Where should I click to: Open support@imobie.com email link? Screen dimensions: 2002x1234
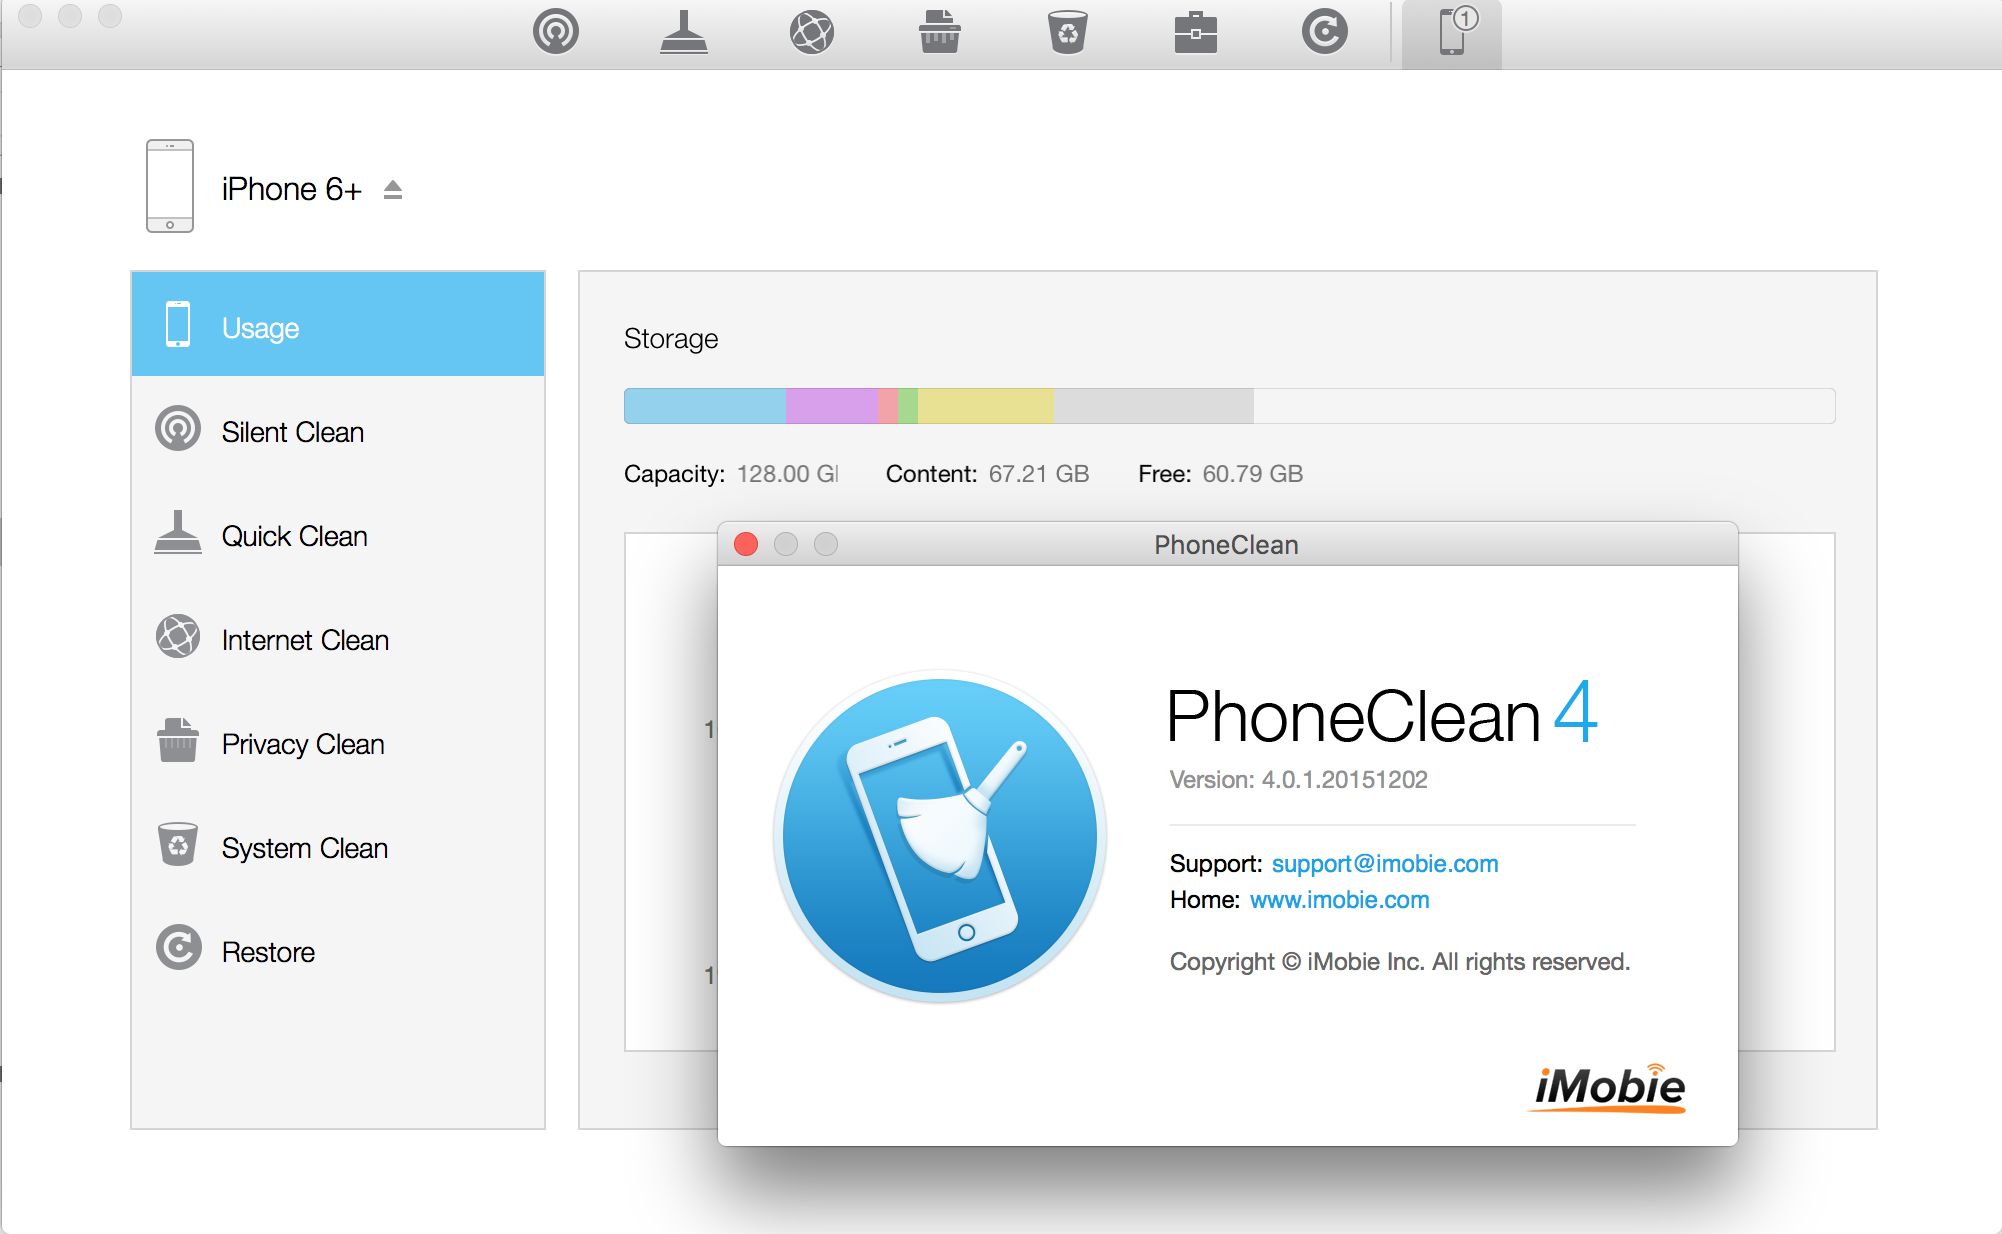point(1385,864)
